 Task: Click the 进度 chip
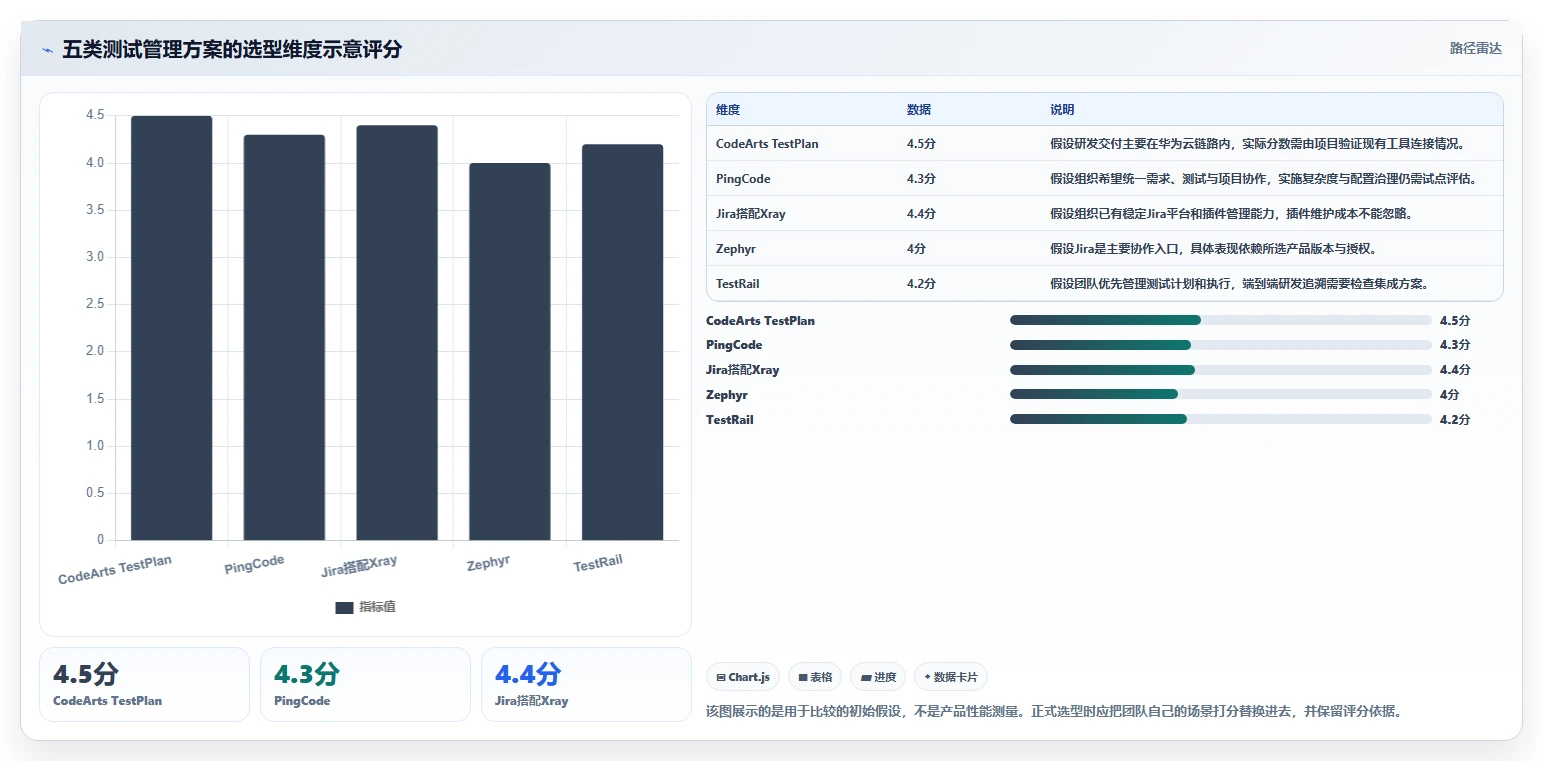click(x=878, y=677)
